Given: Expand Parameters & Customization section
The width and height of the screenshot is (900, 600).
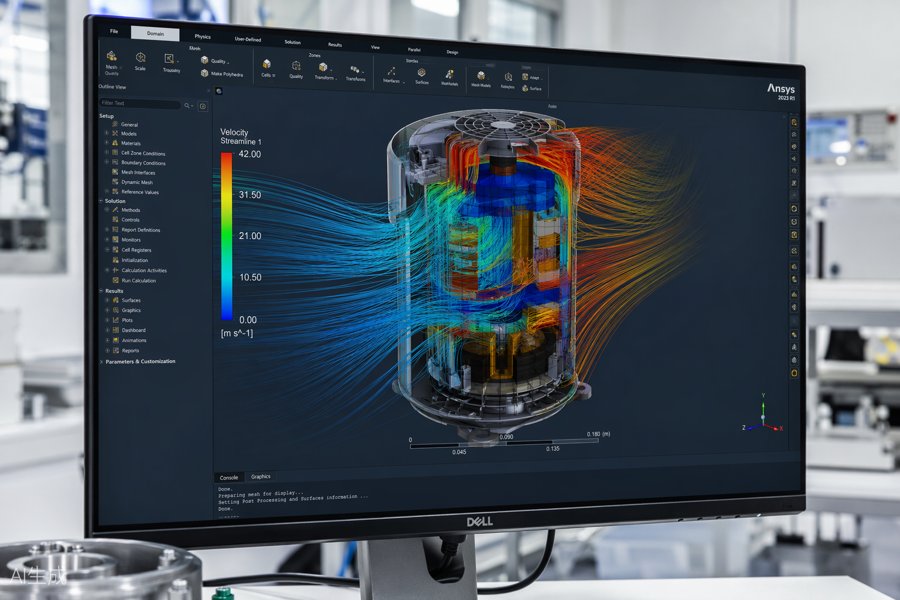Looking at the screenshot, I should click(x=102, y=362).
